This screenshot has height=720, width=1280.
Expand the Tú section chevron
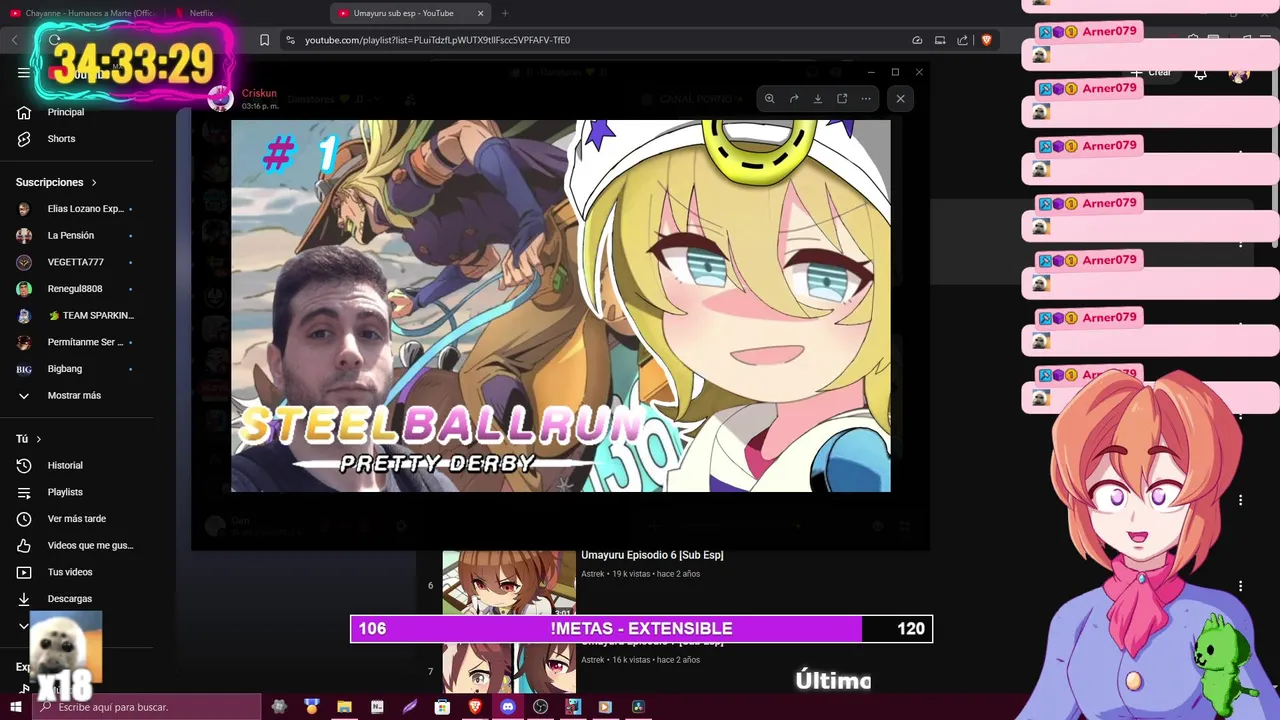pos(39,439)
